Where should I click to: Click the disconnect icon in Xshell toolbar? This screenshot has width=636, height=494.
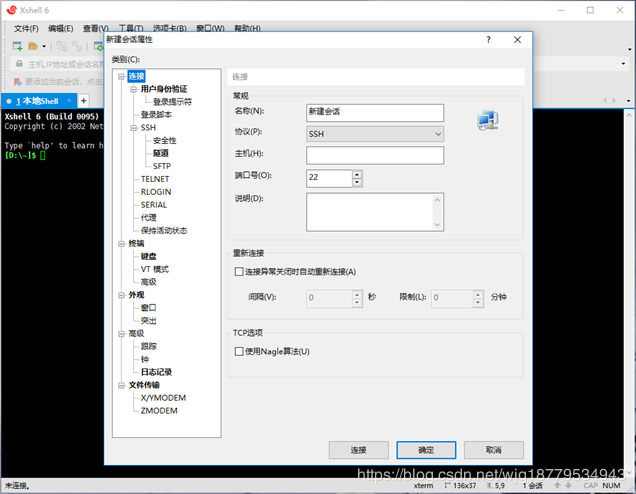[x=77, y=46]
